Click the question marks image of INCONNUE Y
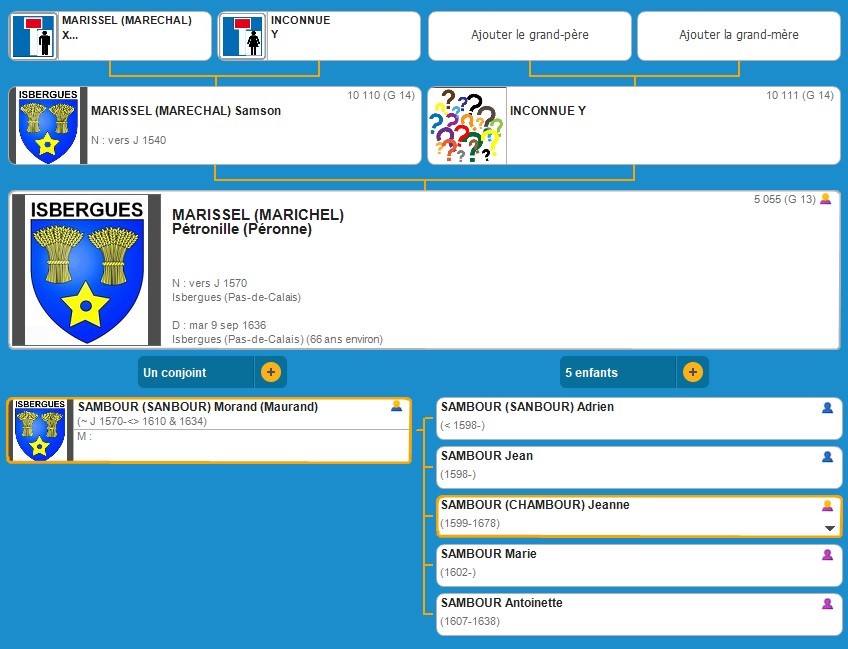 pyautogui.click(x=467, y=126)
